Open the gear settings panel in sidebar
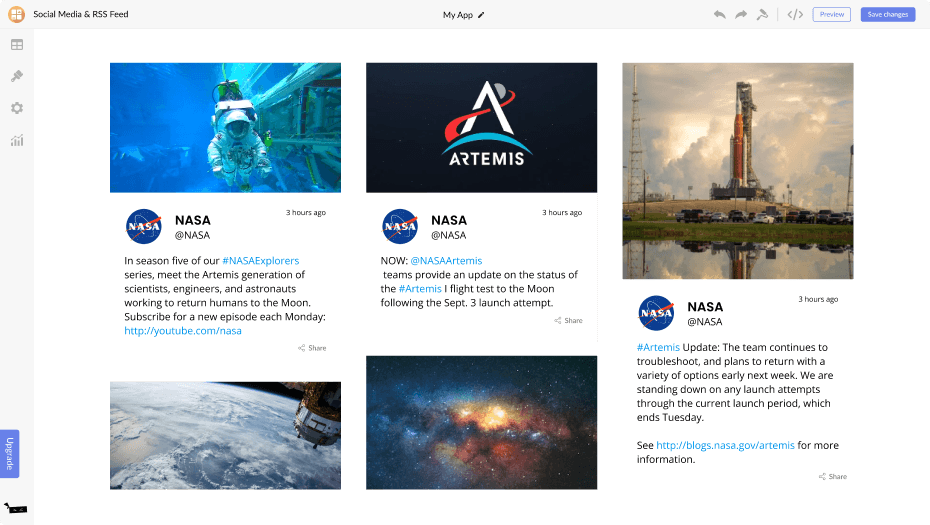The image size is (930, 525). 17,108
